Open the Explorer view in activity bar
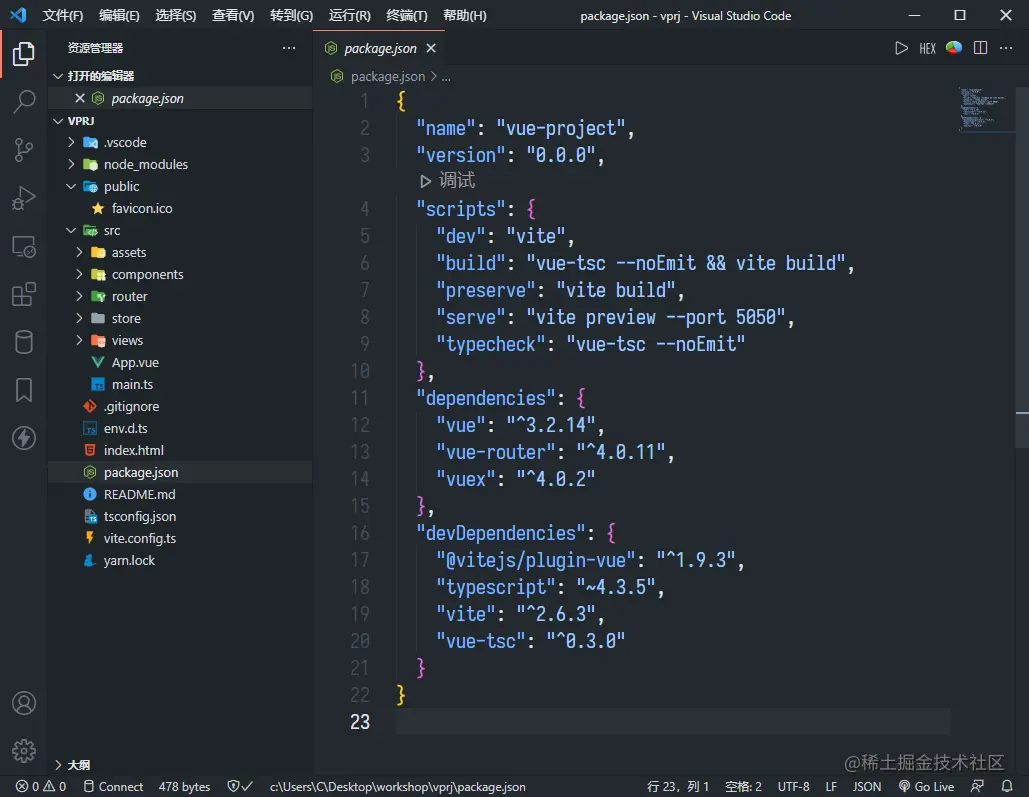 (x=24, y=54)
